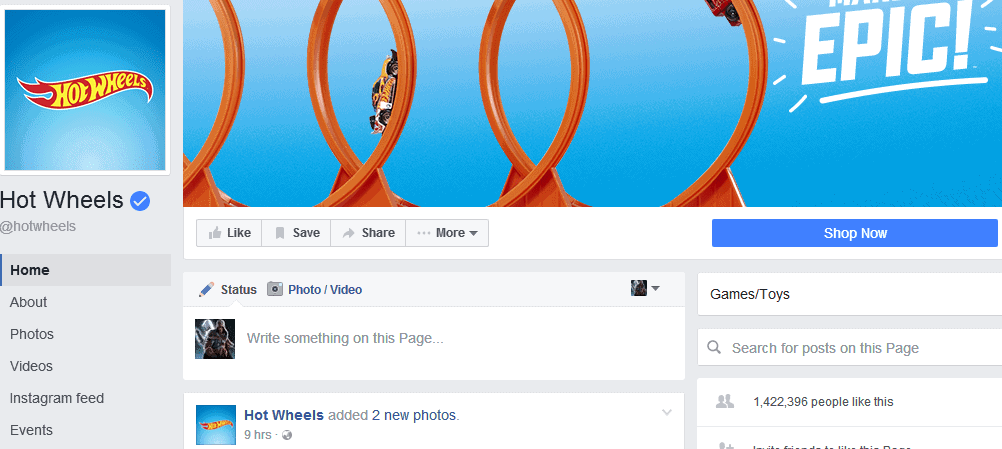Click the people icon beside likes count
Image resolution: width=1002 pixels, height=449 pixels.
725,402
